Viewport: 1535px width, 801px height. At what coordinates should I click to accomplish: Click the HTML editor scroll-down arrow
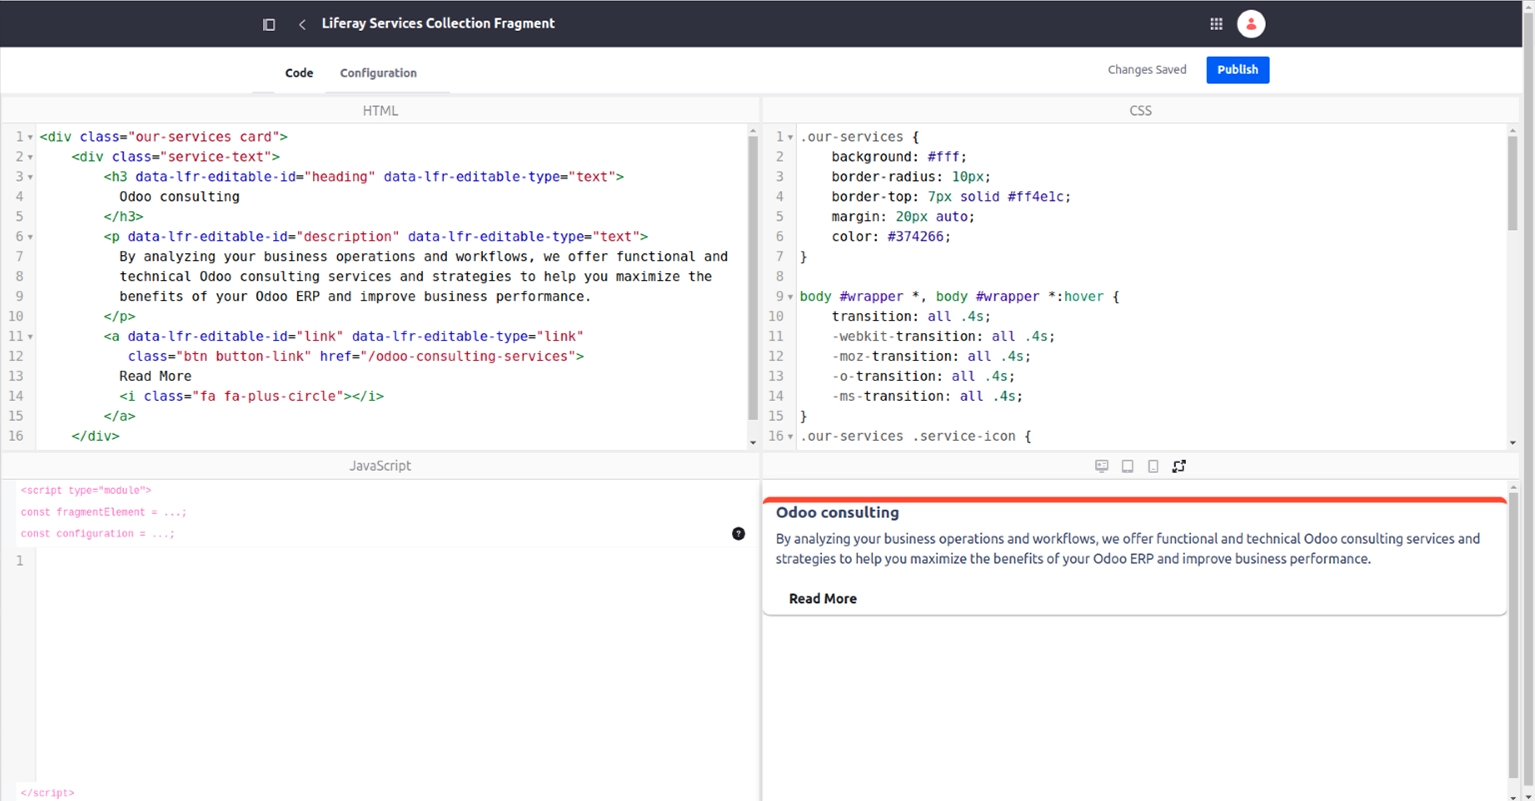click(x=753, y=442)
